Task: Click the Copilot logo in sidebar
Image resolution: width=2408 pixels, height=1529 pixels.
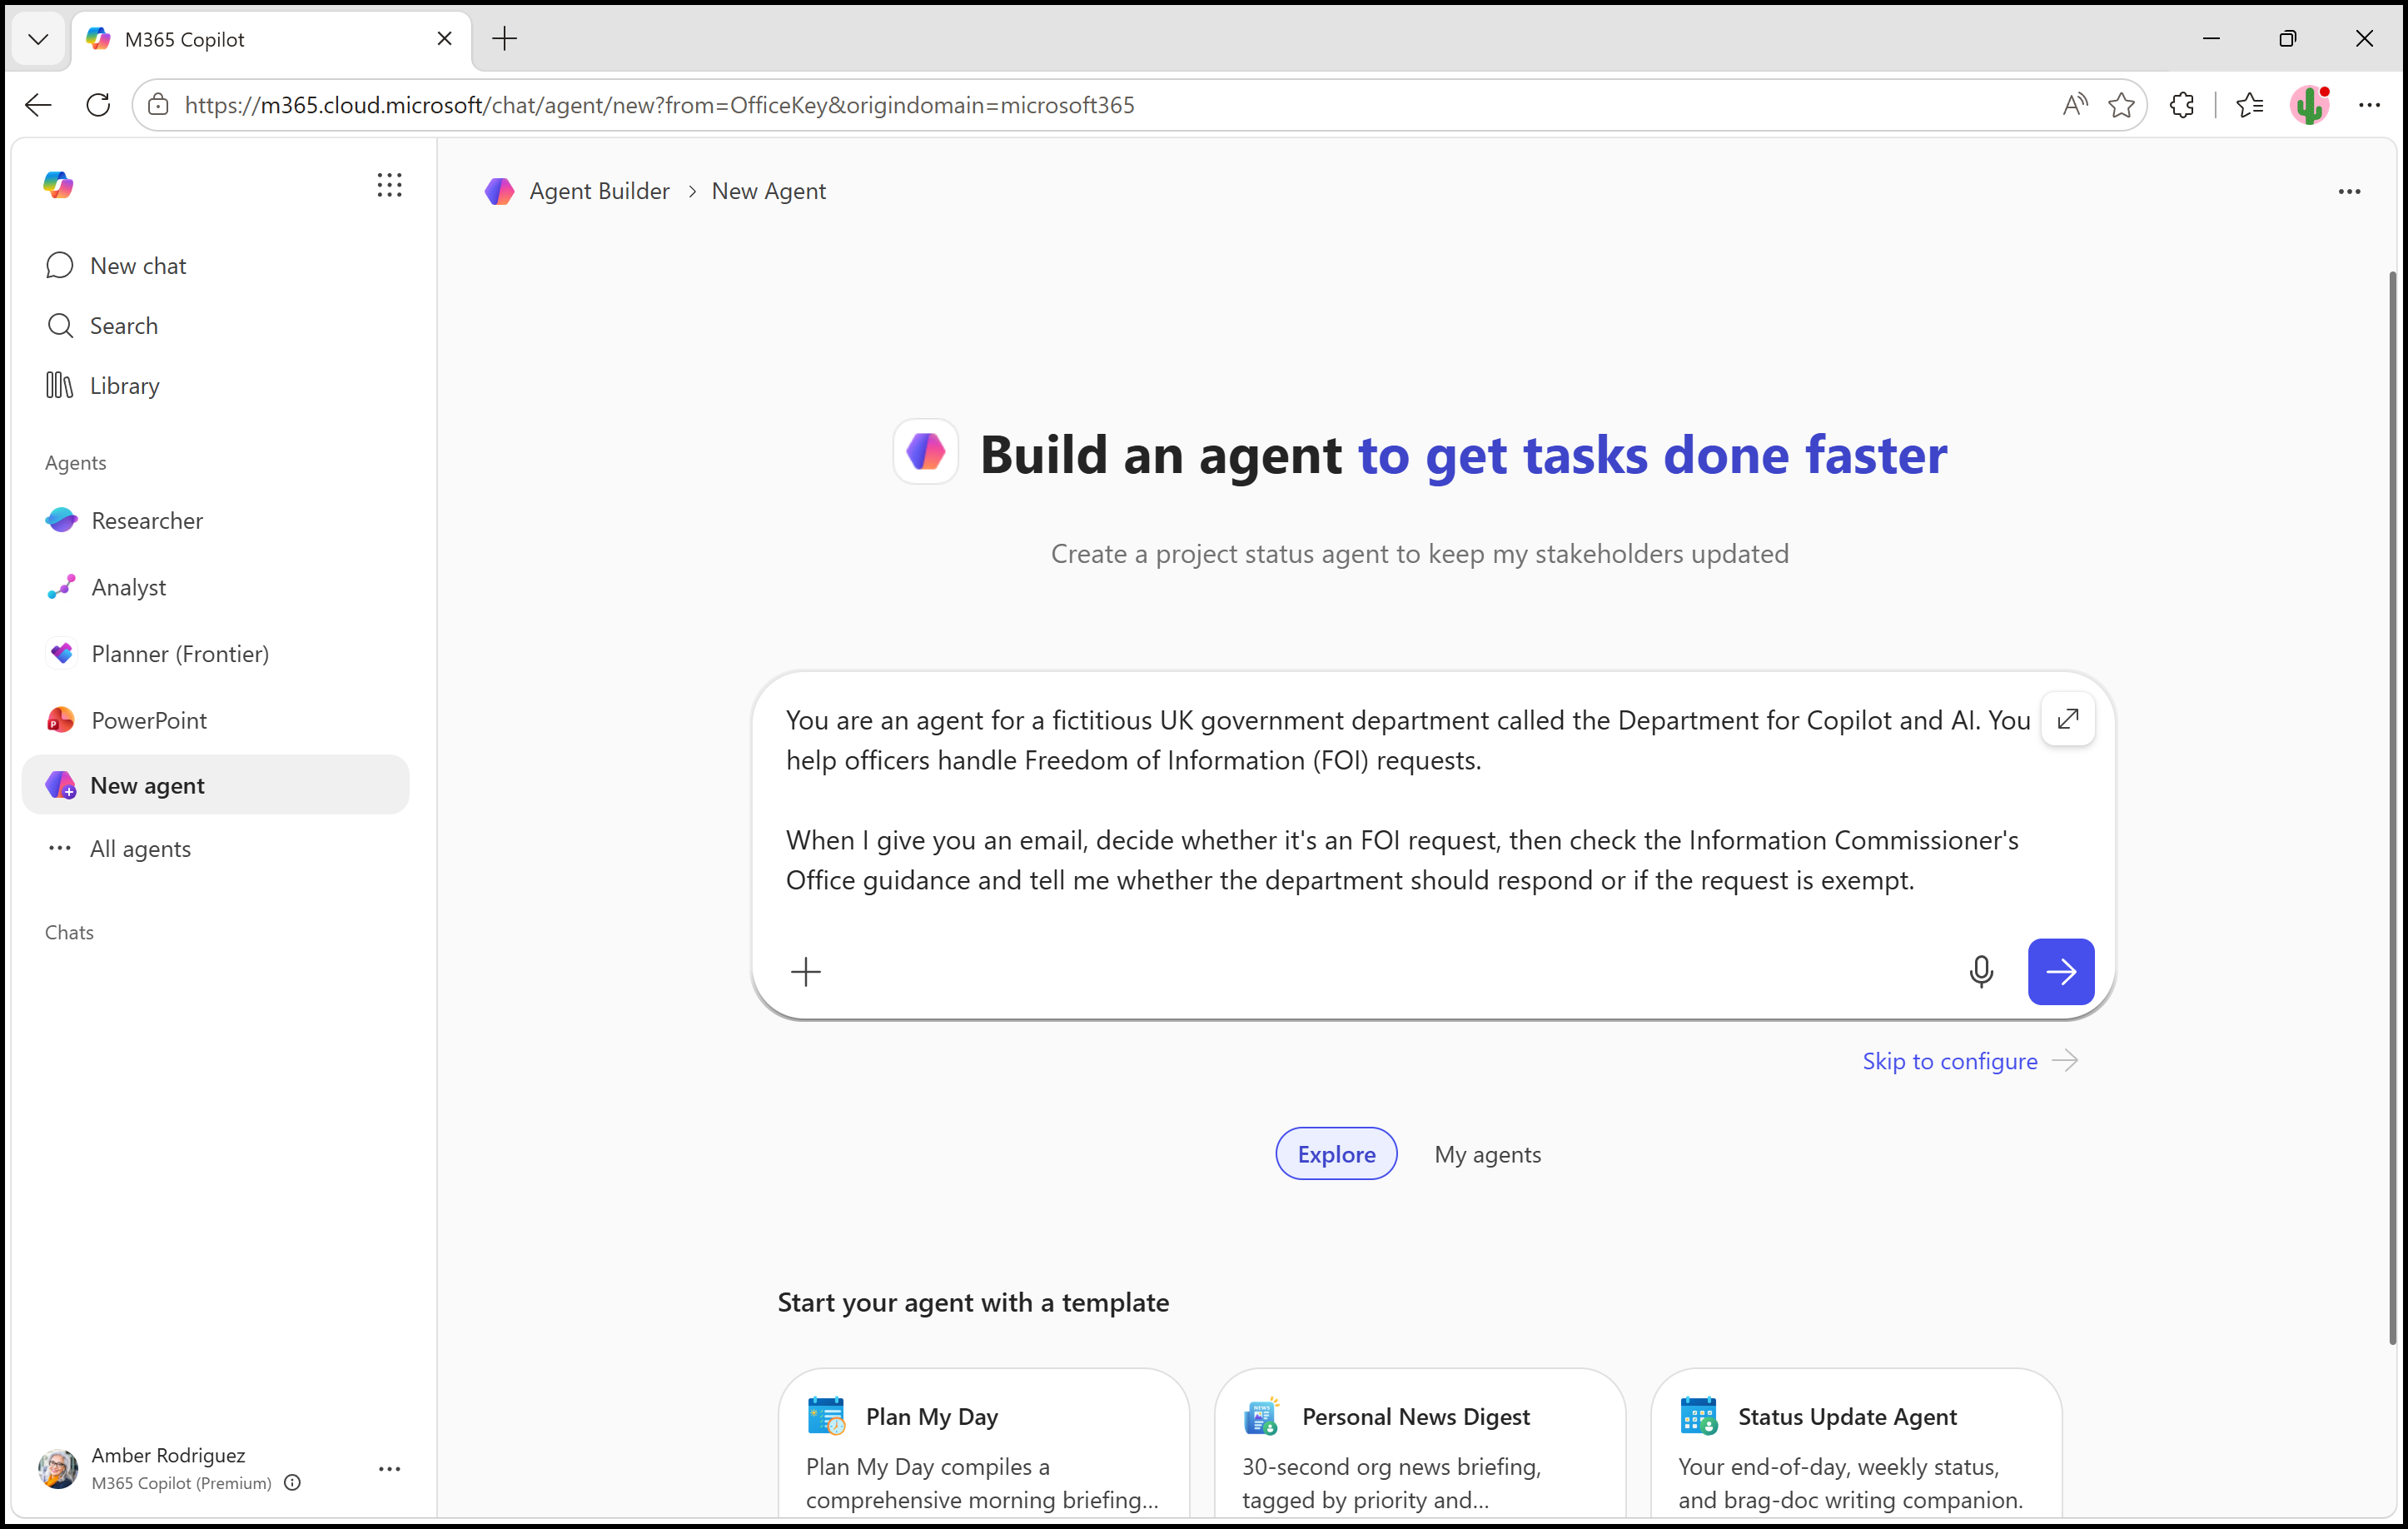Action: click(58, 185)
